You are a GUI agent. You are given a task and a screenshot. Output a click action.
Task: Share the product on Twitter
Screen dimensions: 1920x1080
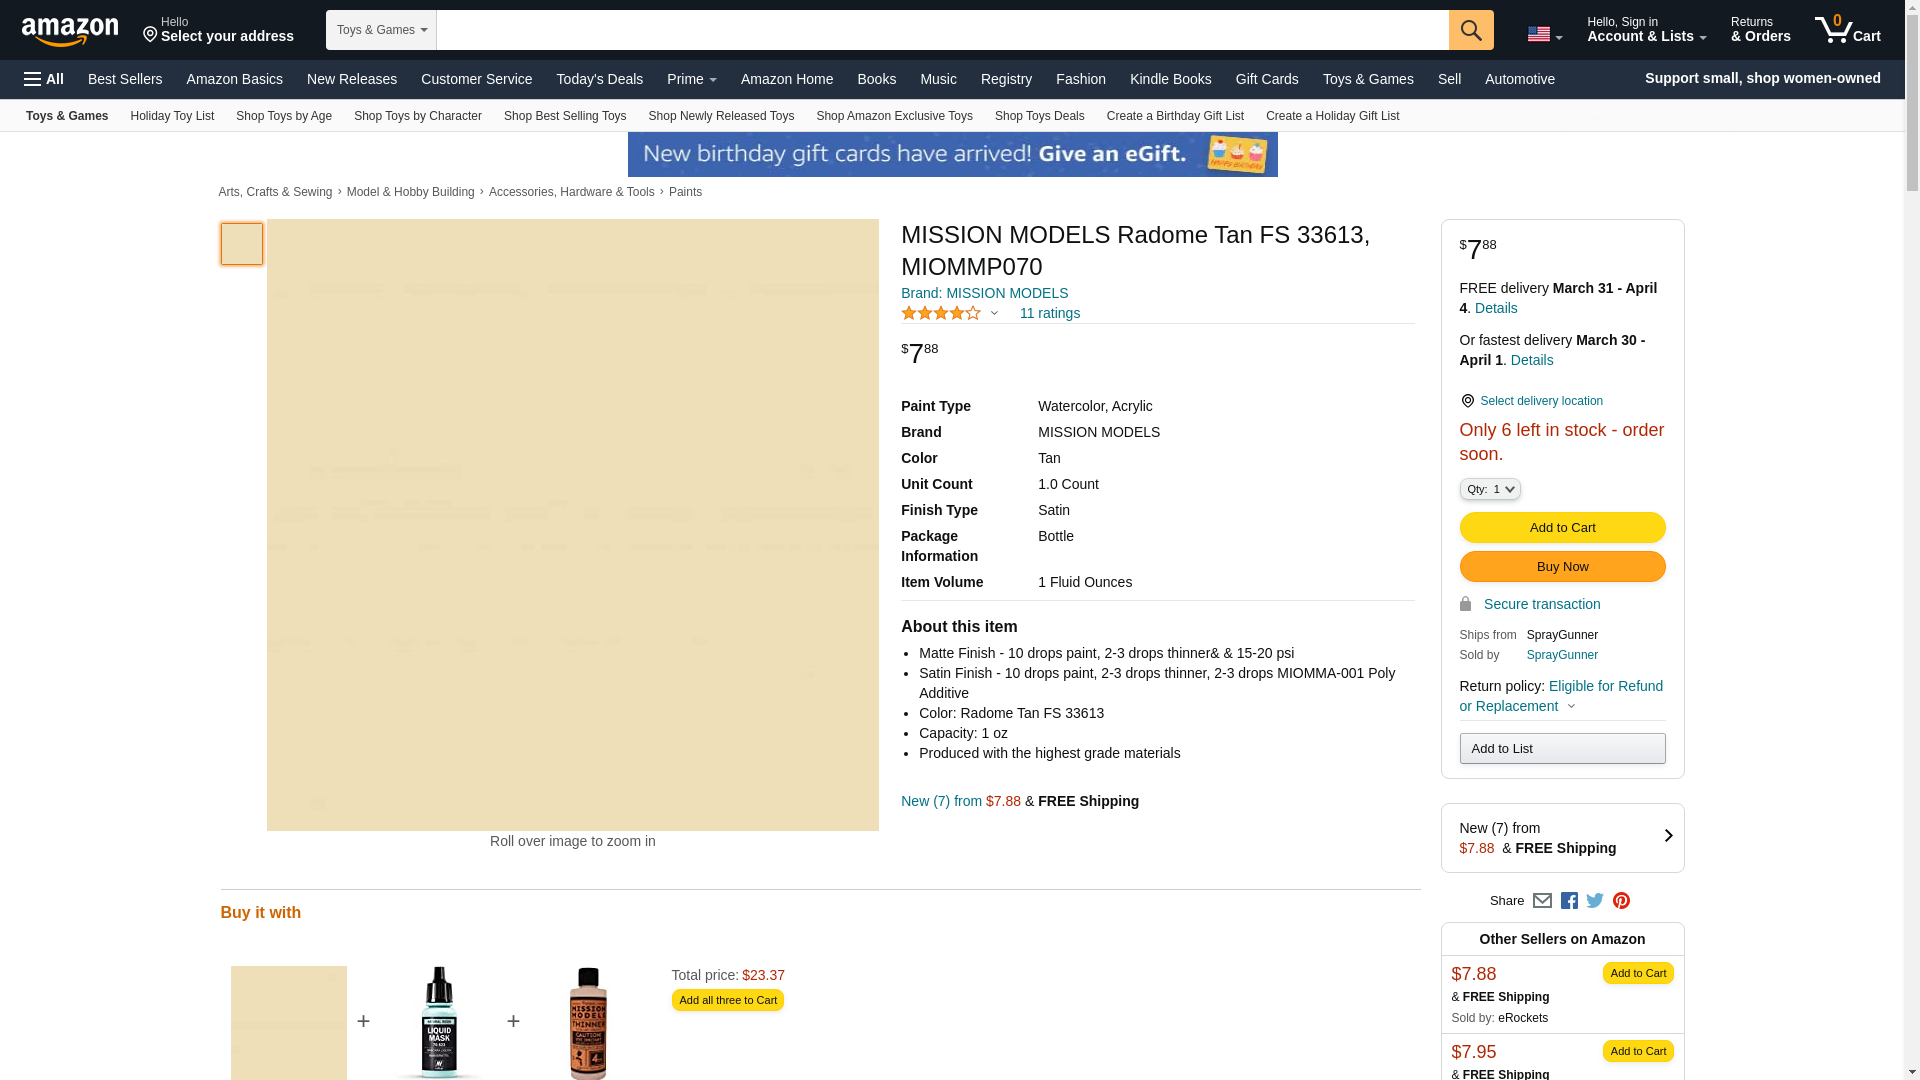1595,901
